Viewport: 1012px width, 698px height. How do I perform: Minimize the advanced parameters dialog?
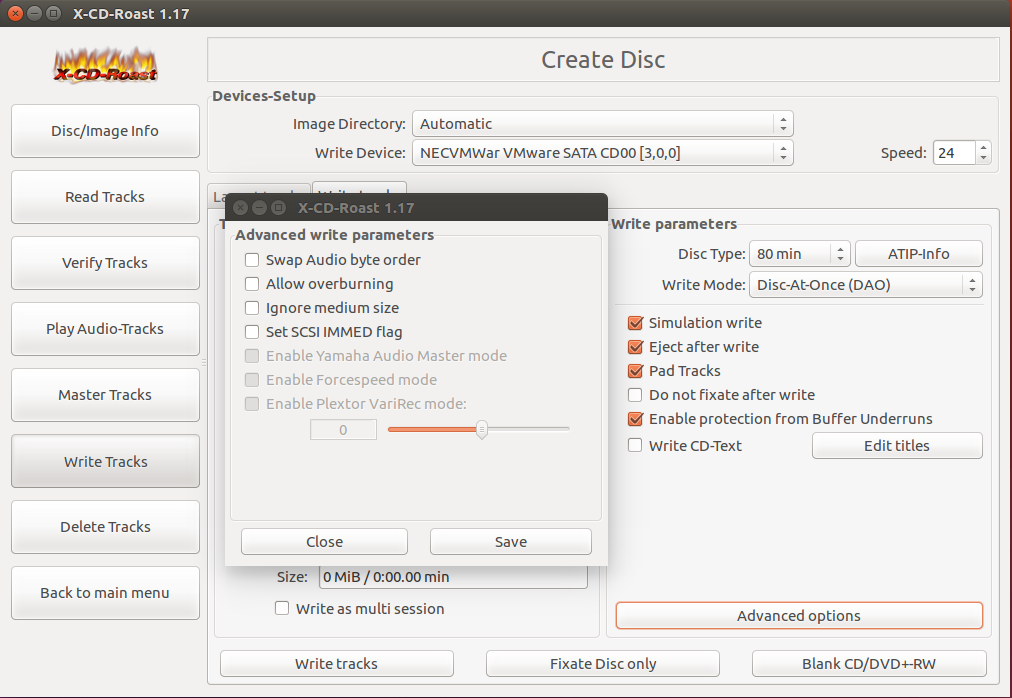coord(259,208)
